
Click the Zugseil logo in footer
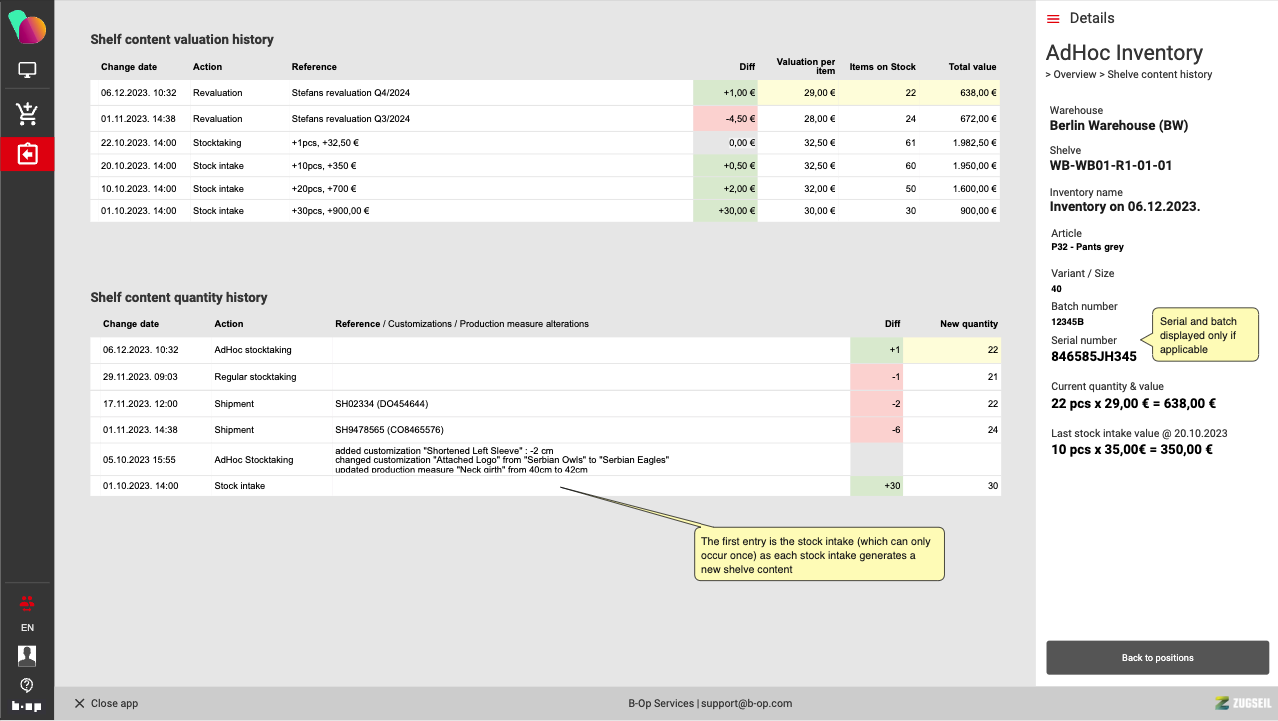pyautogui.click(x=1241, y=703)
